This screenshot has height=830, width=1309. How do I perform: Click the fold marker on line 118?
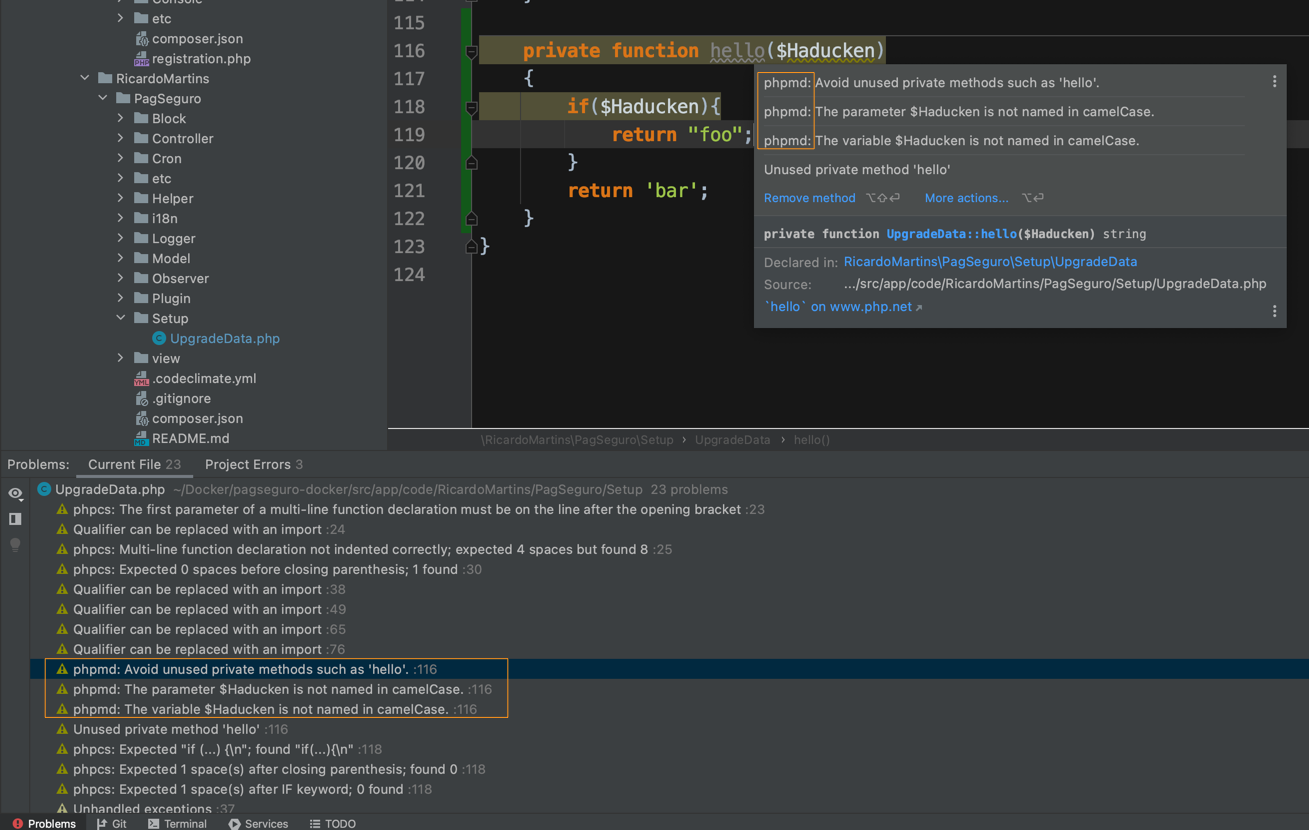[471, 107]
